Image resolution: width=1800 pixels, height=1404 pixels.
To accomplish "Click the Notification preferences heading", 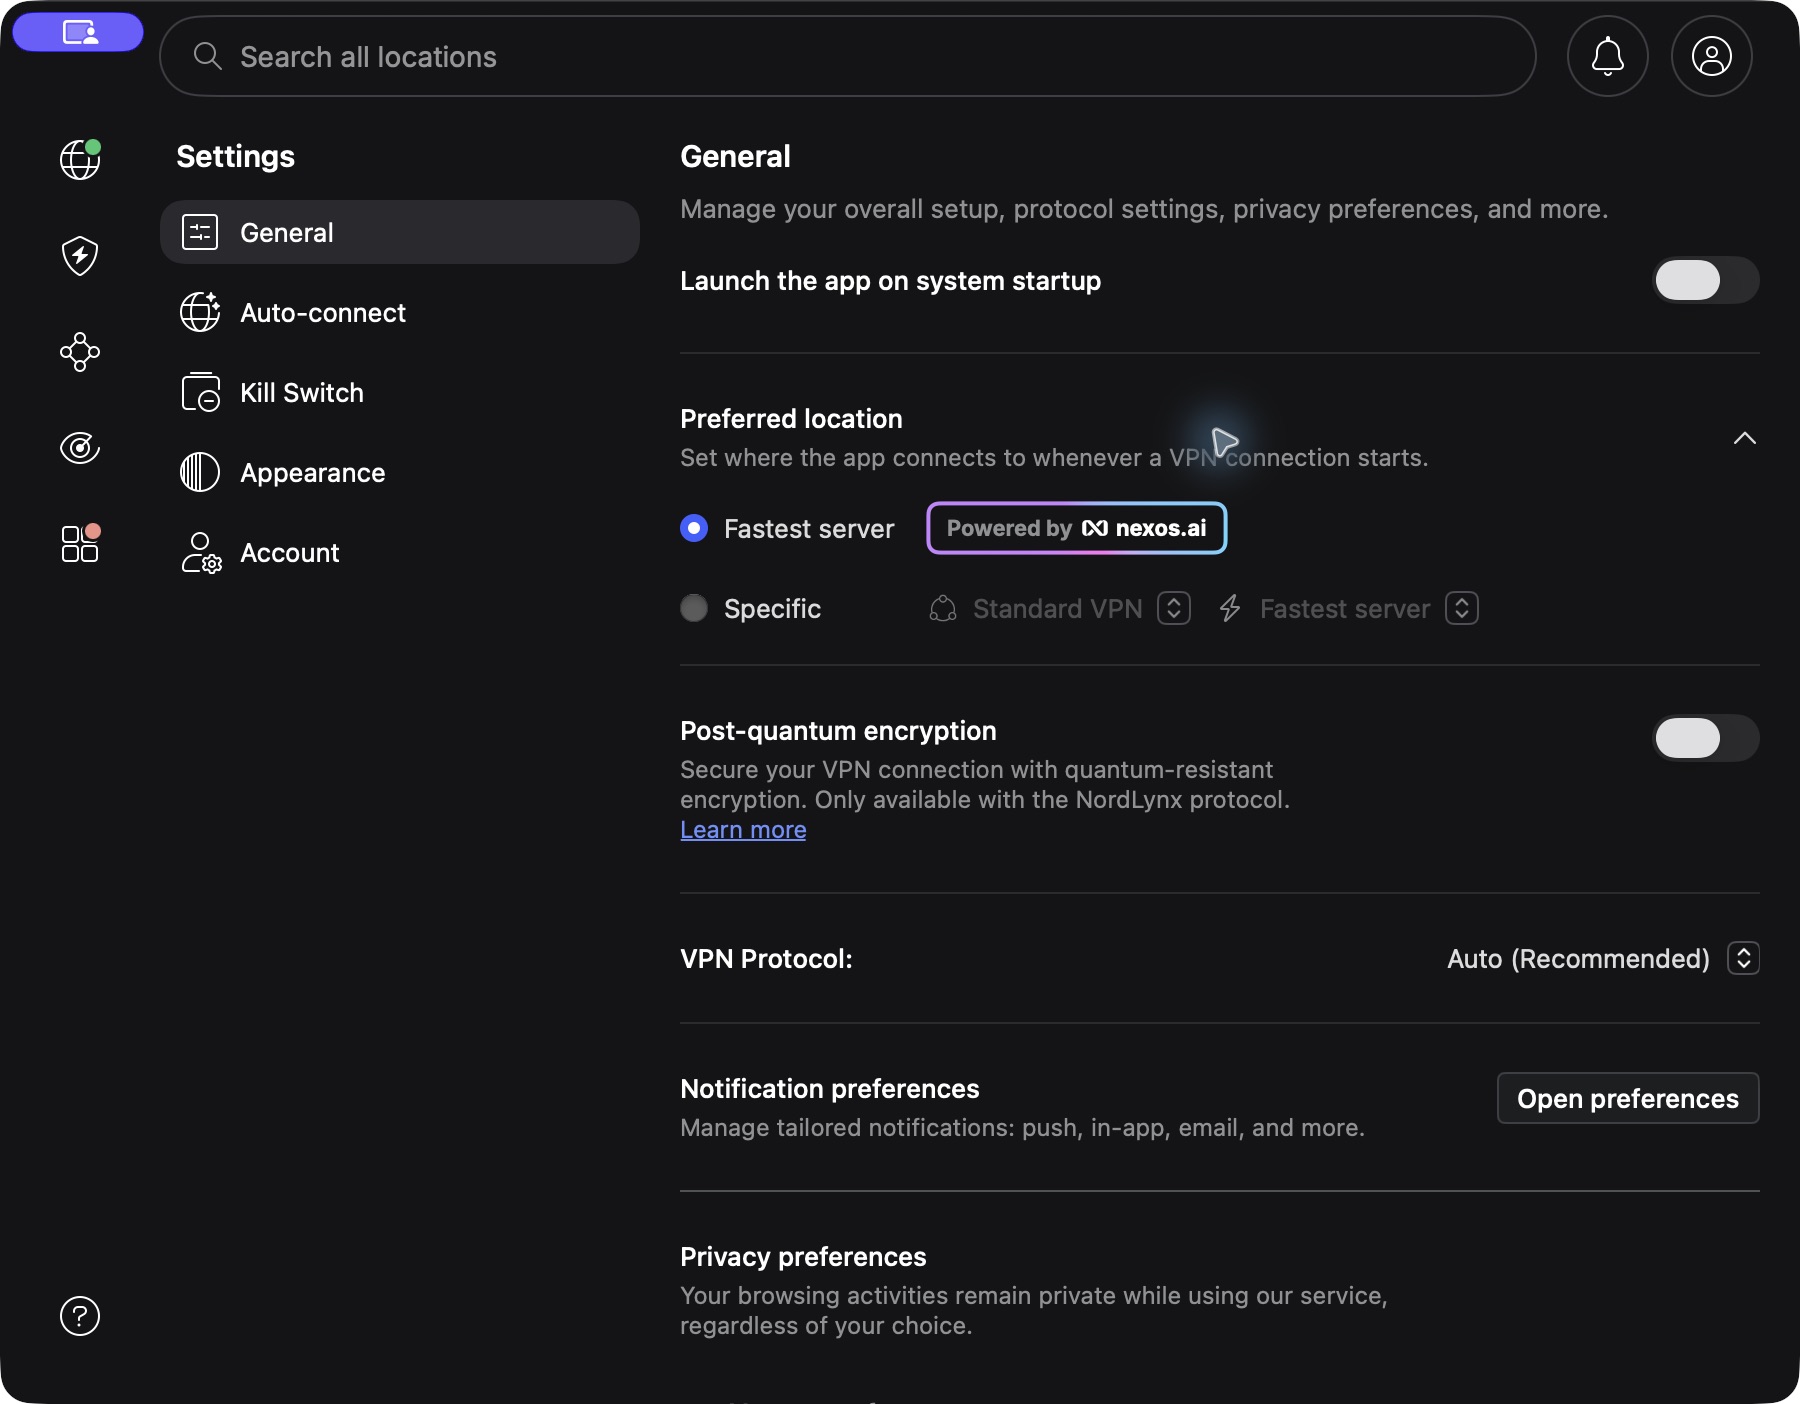I will (830, 1088).
